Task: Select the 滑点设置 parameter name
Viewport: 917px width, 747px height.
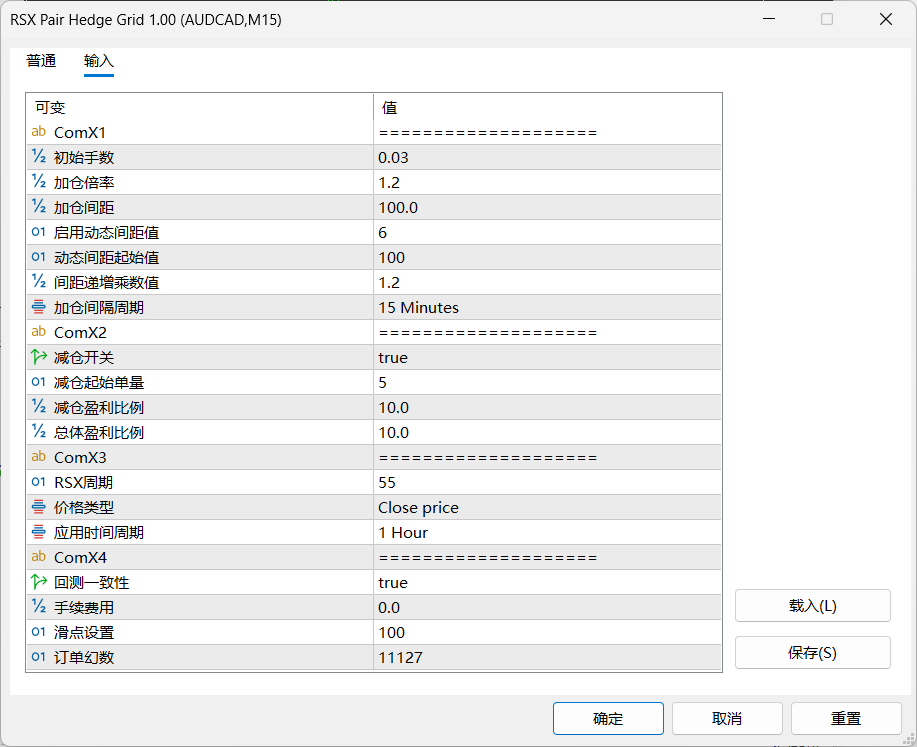Action: (x=84, y=632)
